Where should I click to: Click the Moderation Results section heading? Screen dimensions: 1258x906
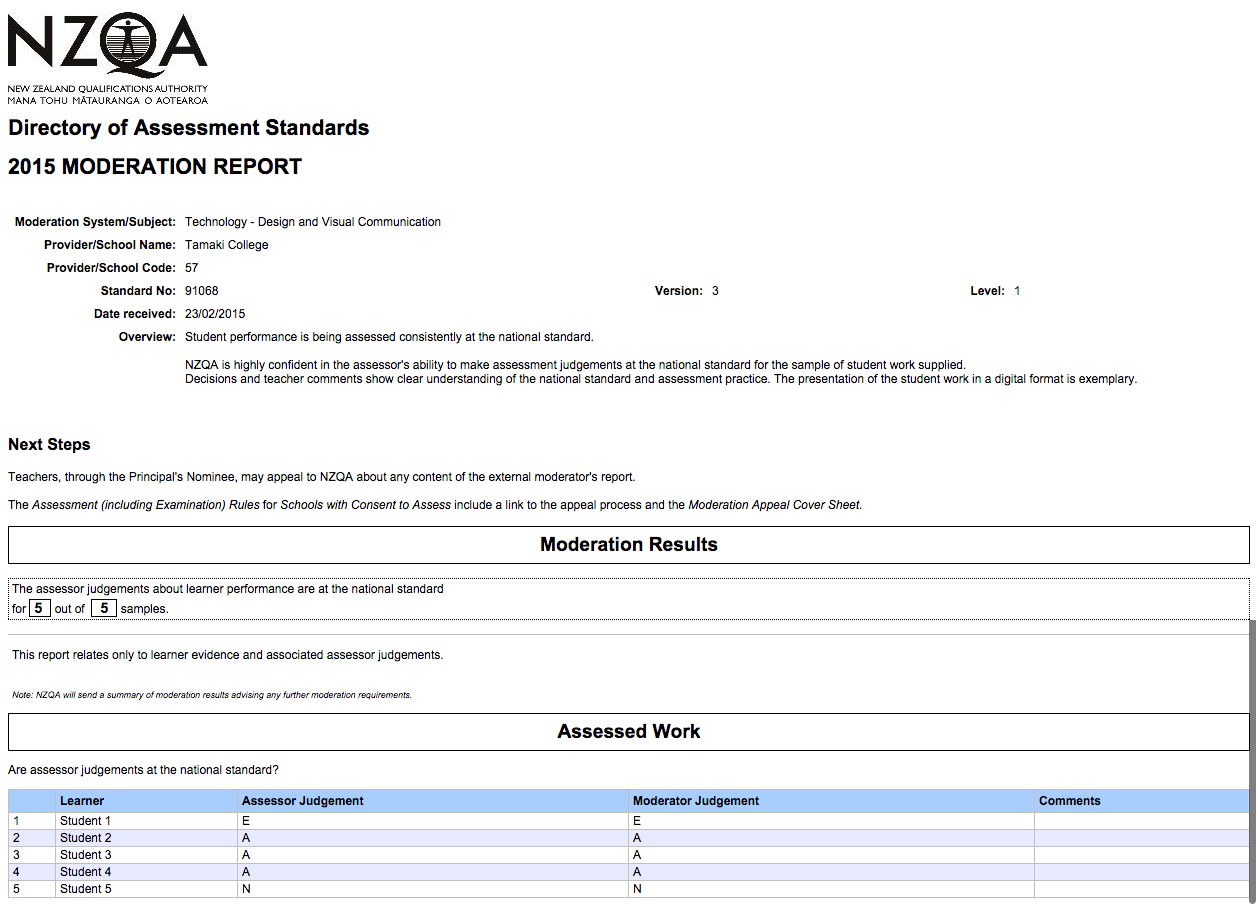[x=629, y=545]
